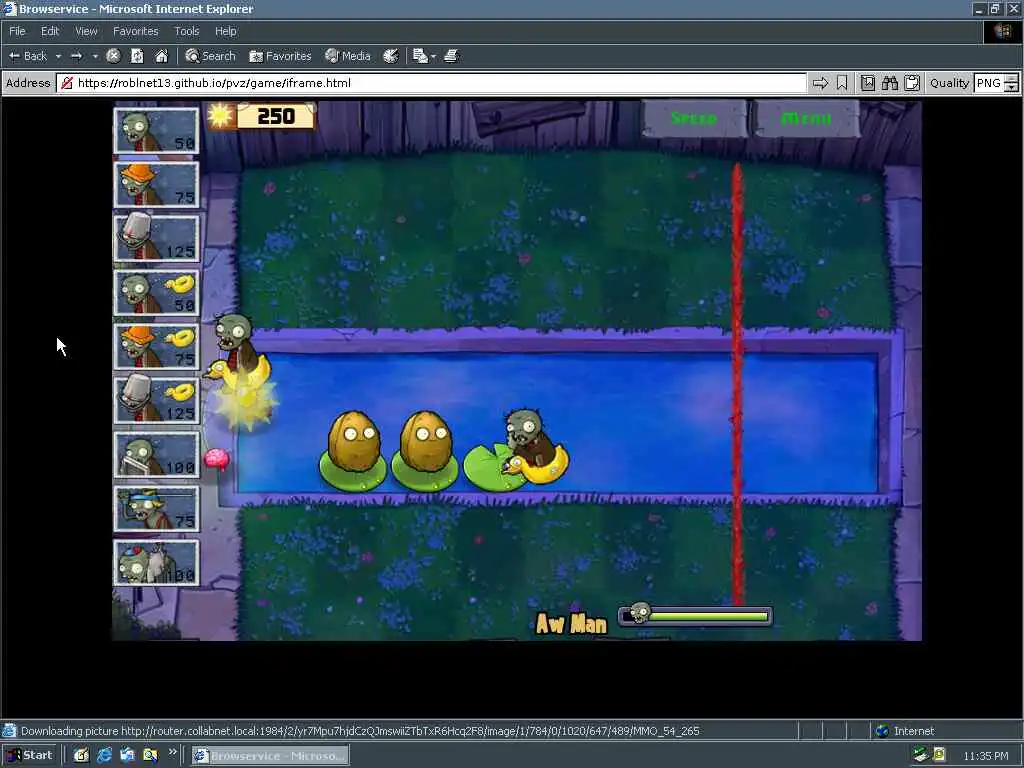The height and width of the screenshot is (768, 1024).
Task: Click the pink brain at the pool lane
Action: point(217,458)
